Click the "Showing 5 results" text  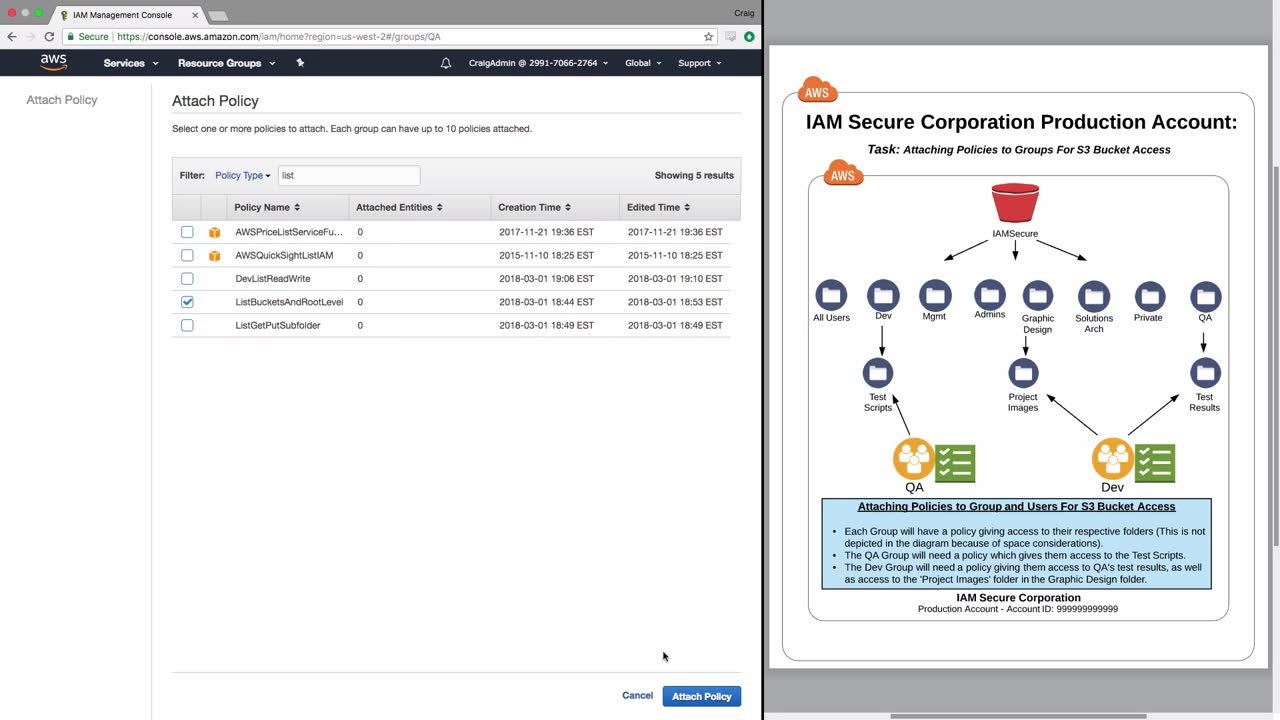tap(694, 175)
